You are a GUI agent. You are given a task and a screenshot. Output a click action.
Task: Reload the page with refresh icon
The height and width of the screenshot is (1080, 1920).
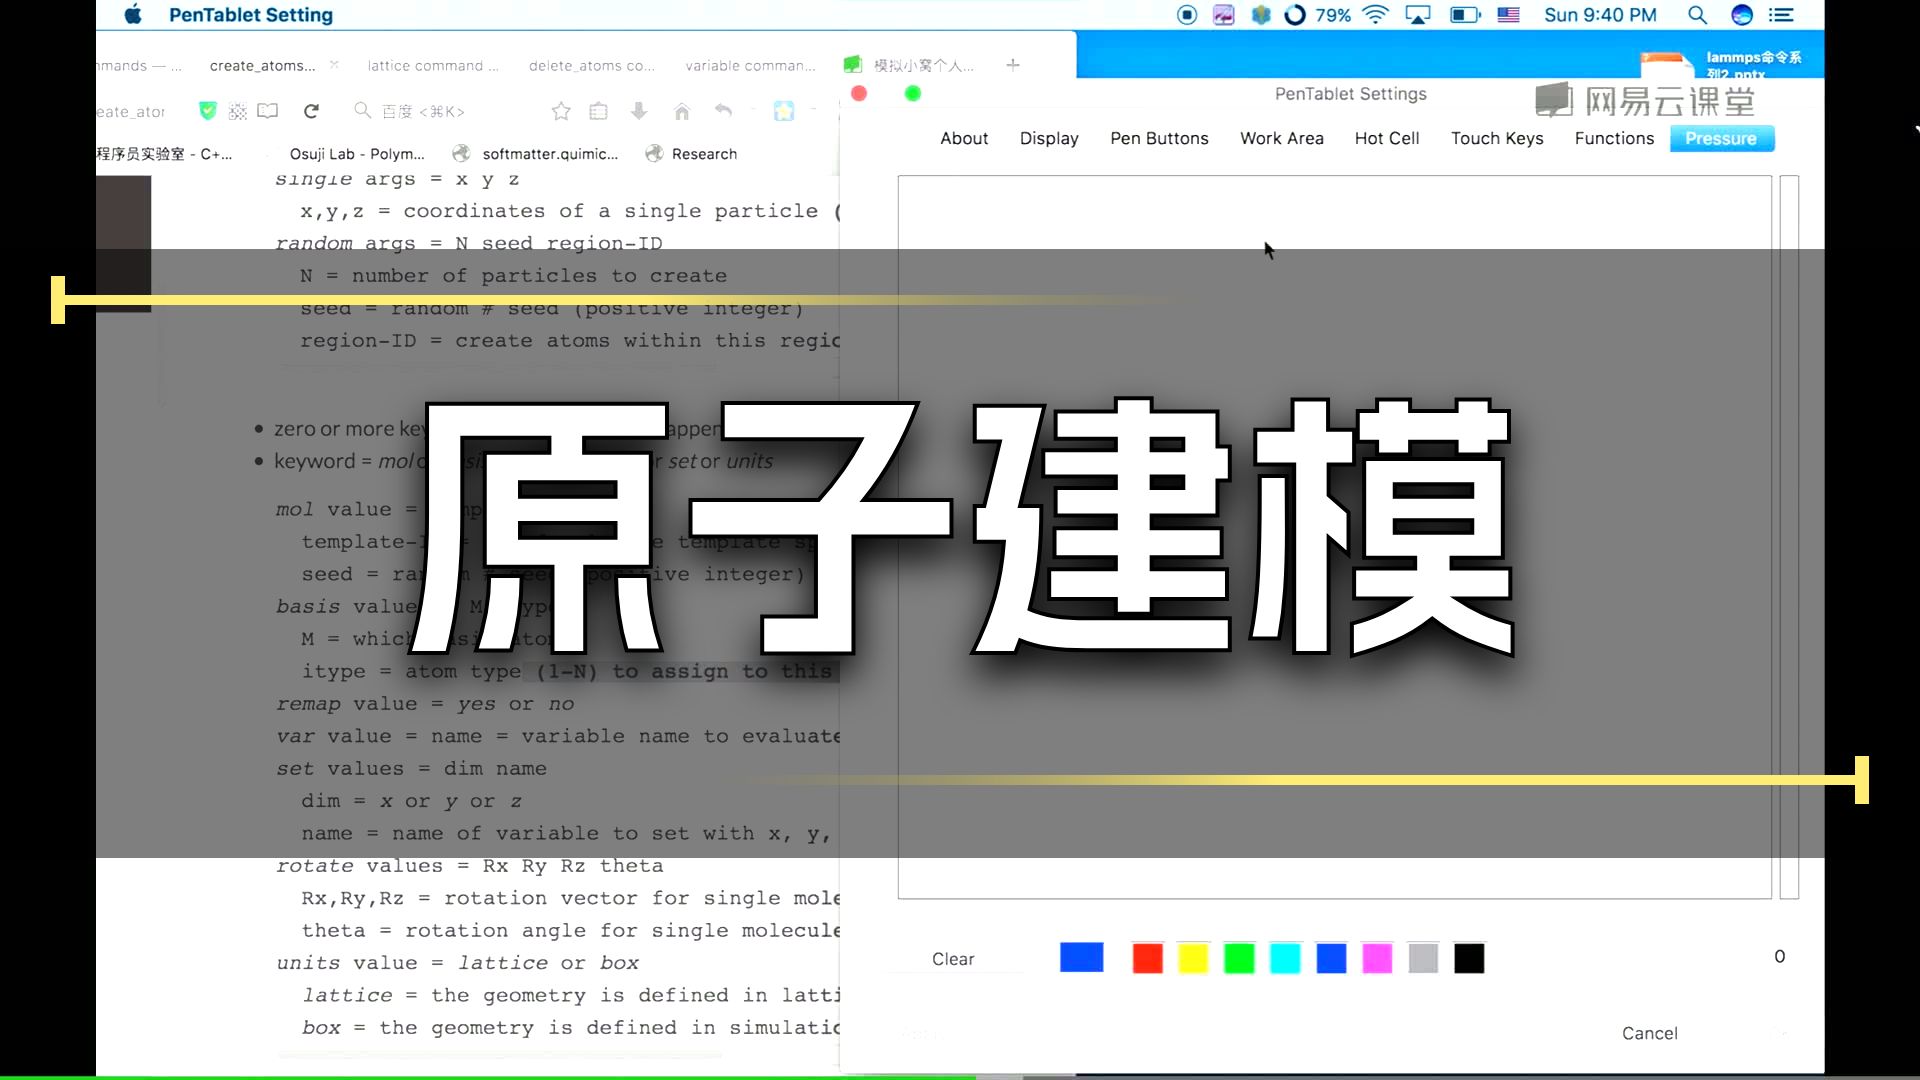pos(311,111)
